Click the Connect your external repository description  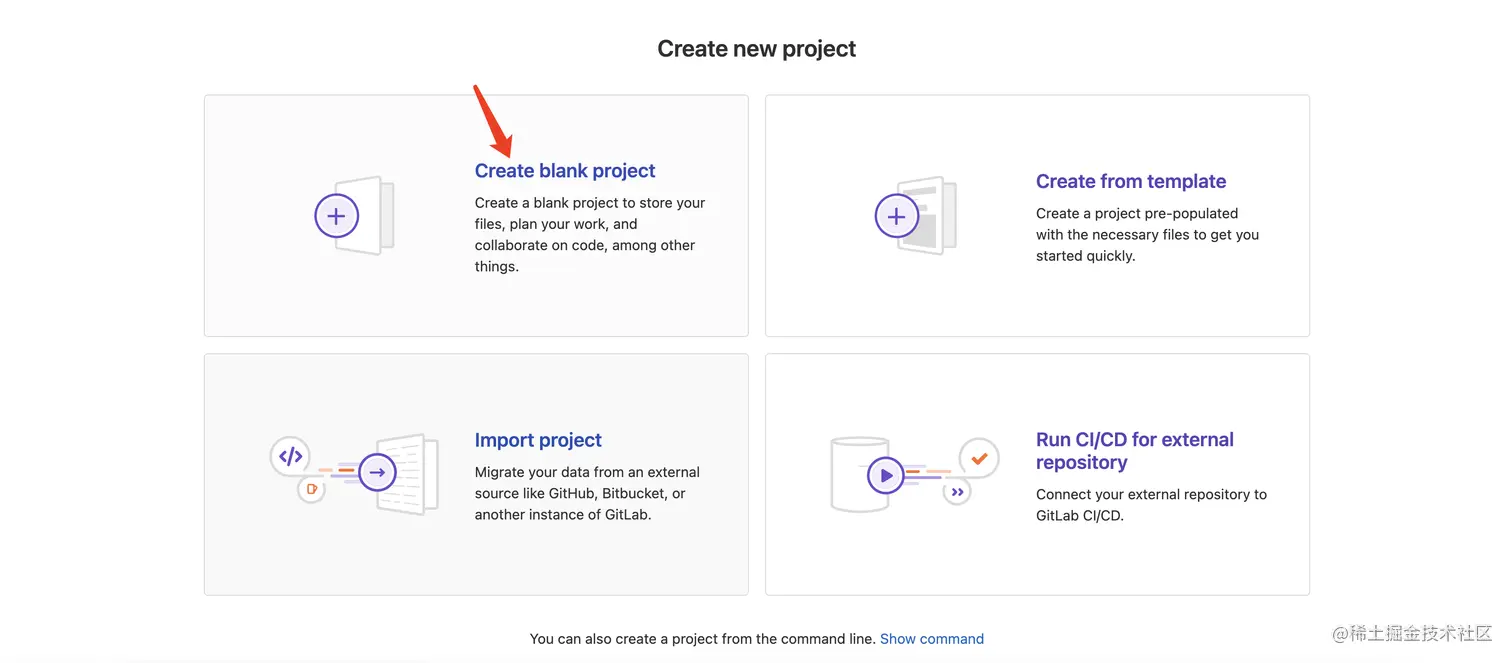pos(1150,505)
